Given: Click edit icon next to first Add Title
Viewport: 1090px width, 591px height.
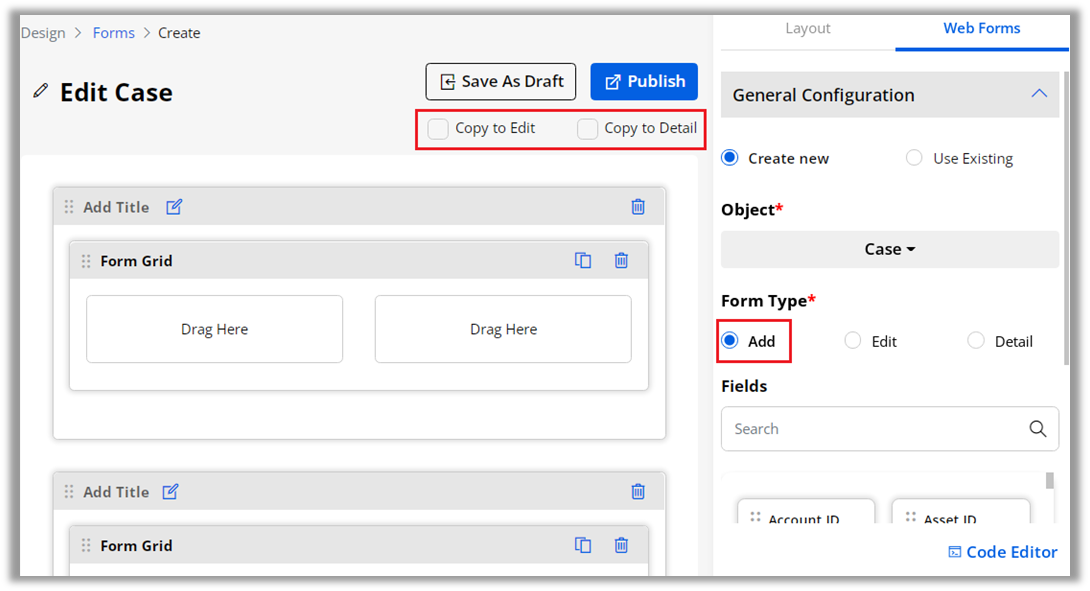Looking at the screenshot, I should 174,207.
